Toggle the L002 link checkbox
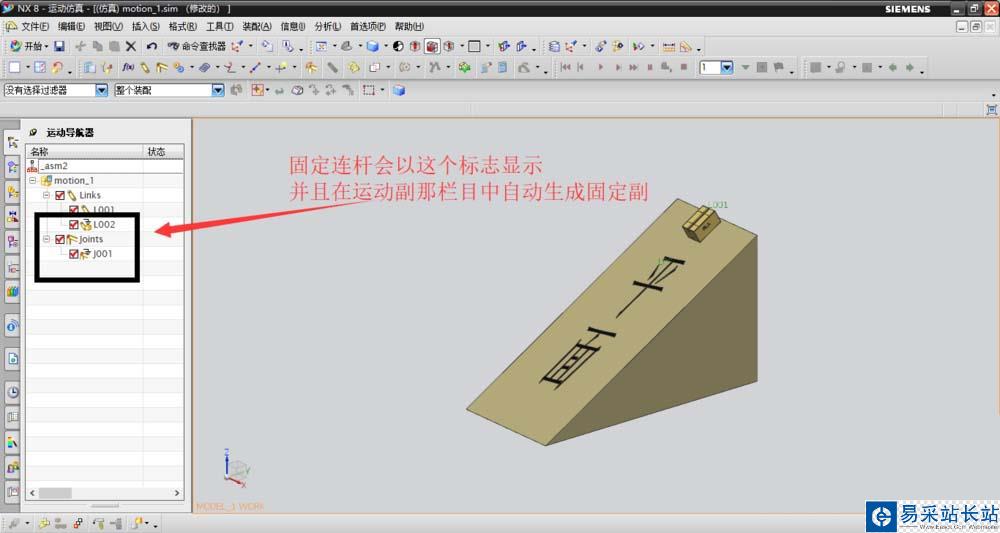 (73, 224)
